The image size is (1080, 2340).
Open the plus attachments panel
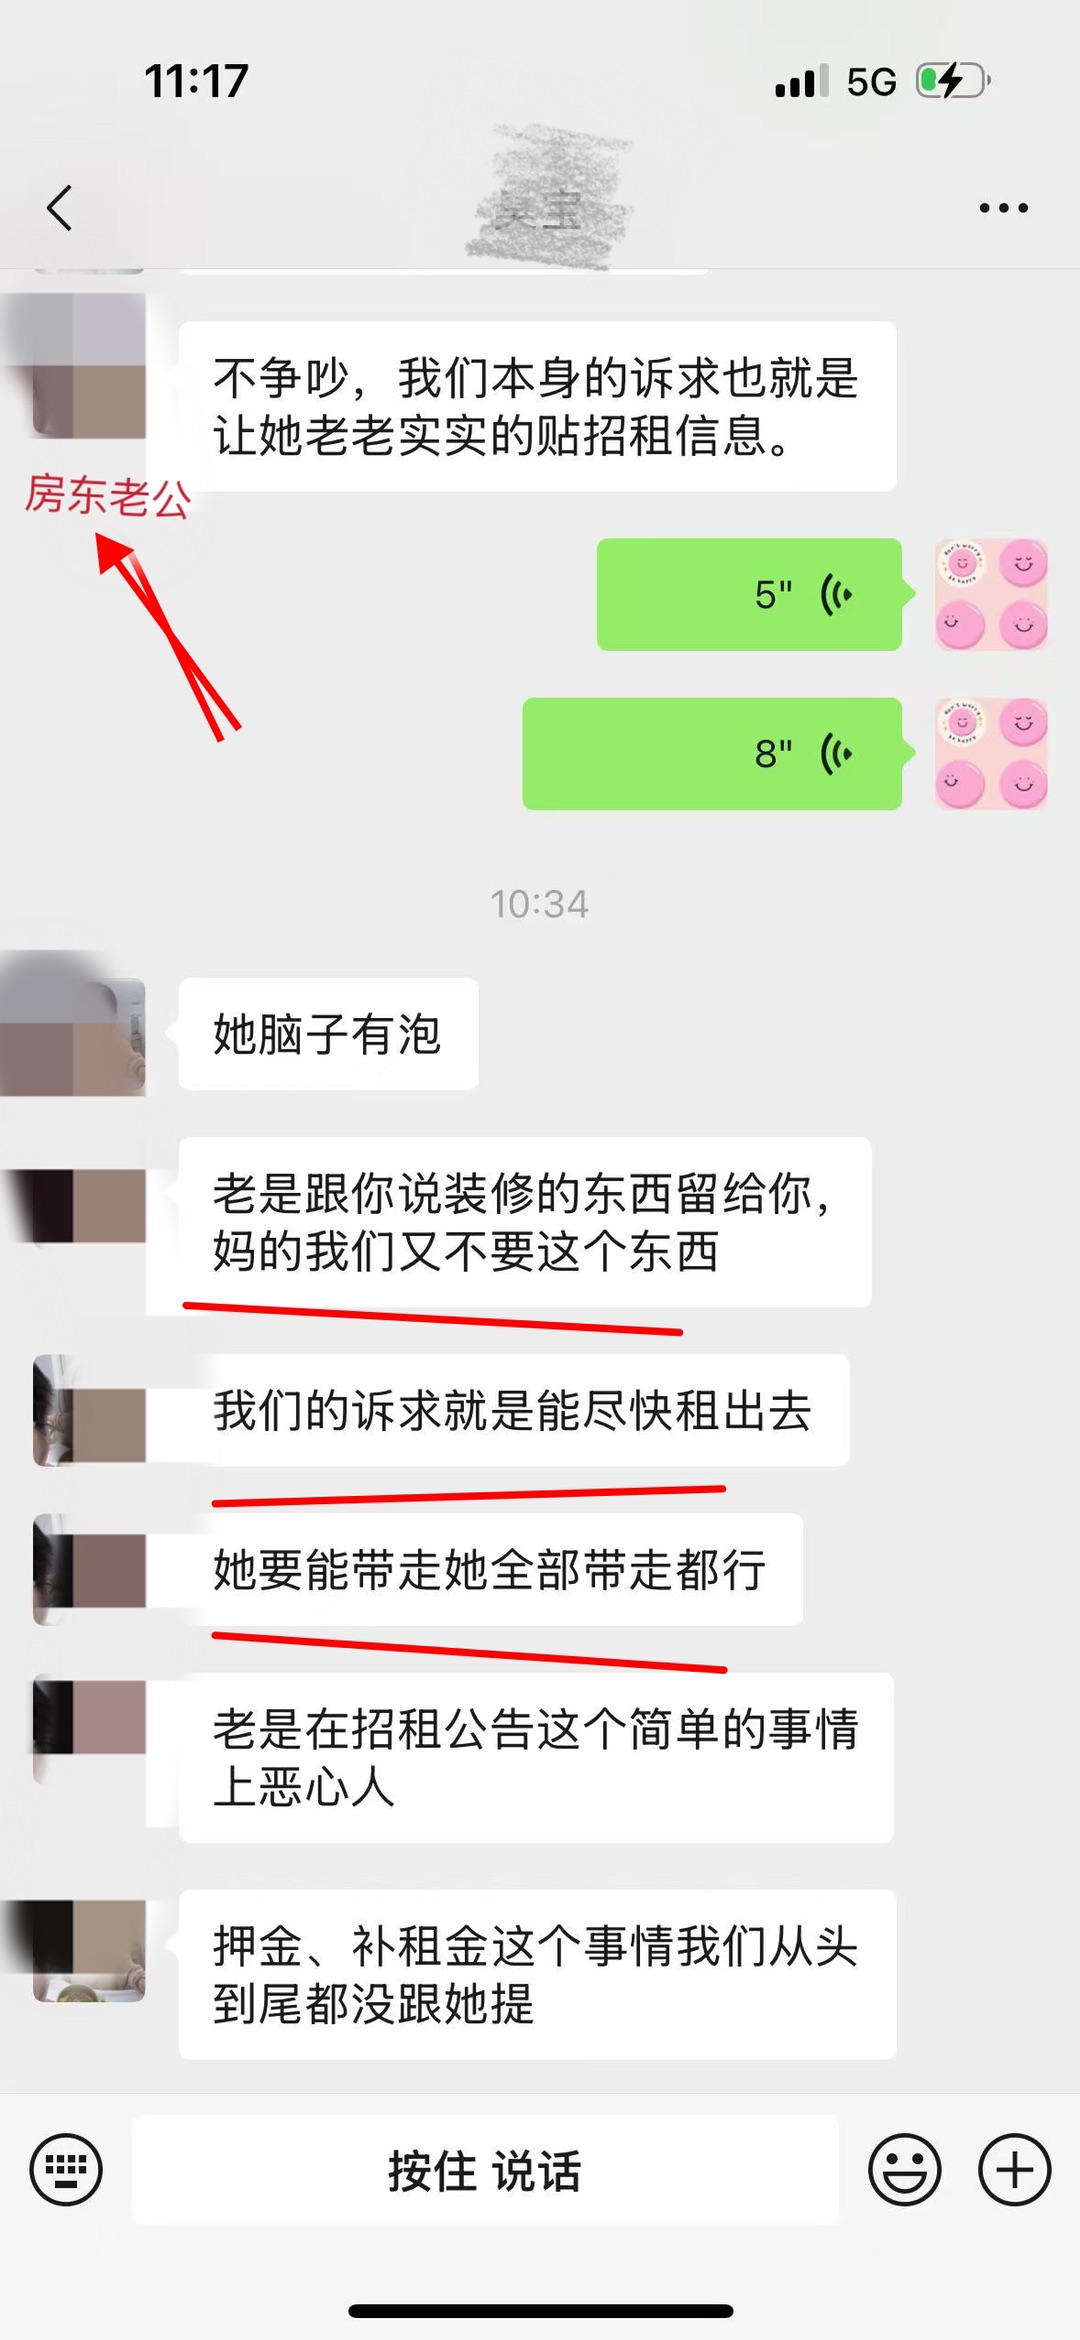(1014, 2169)
